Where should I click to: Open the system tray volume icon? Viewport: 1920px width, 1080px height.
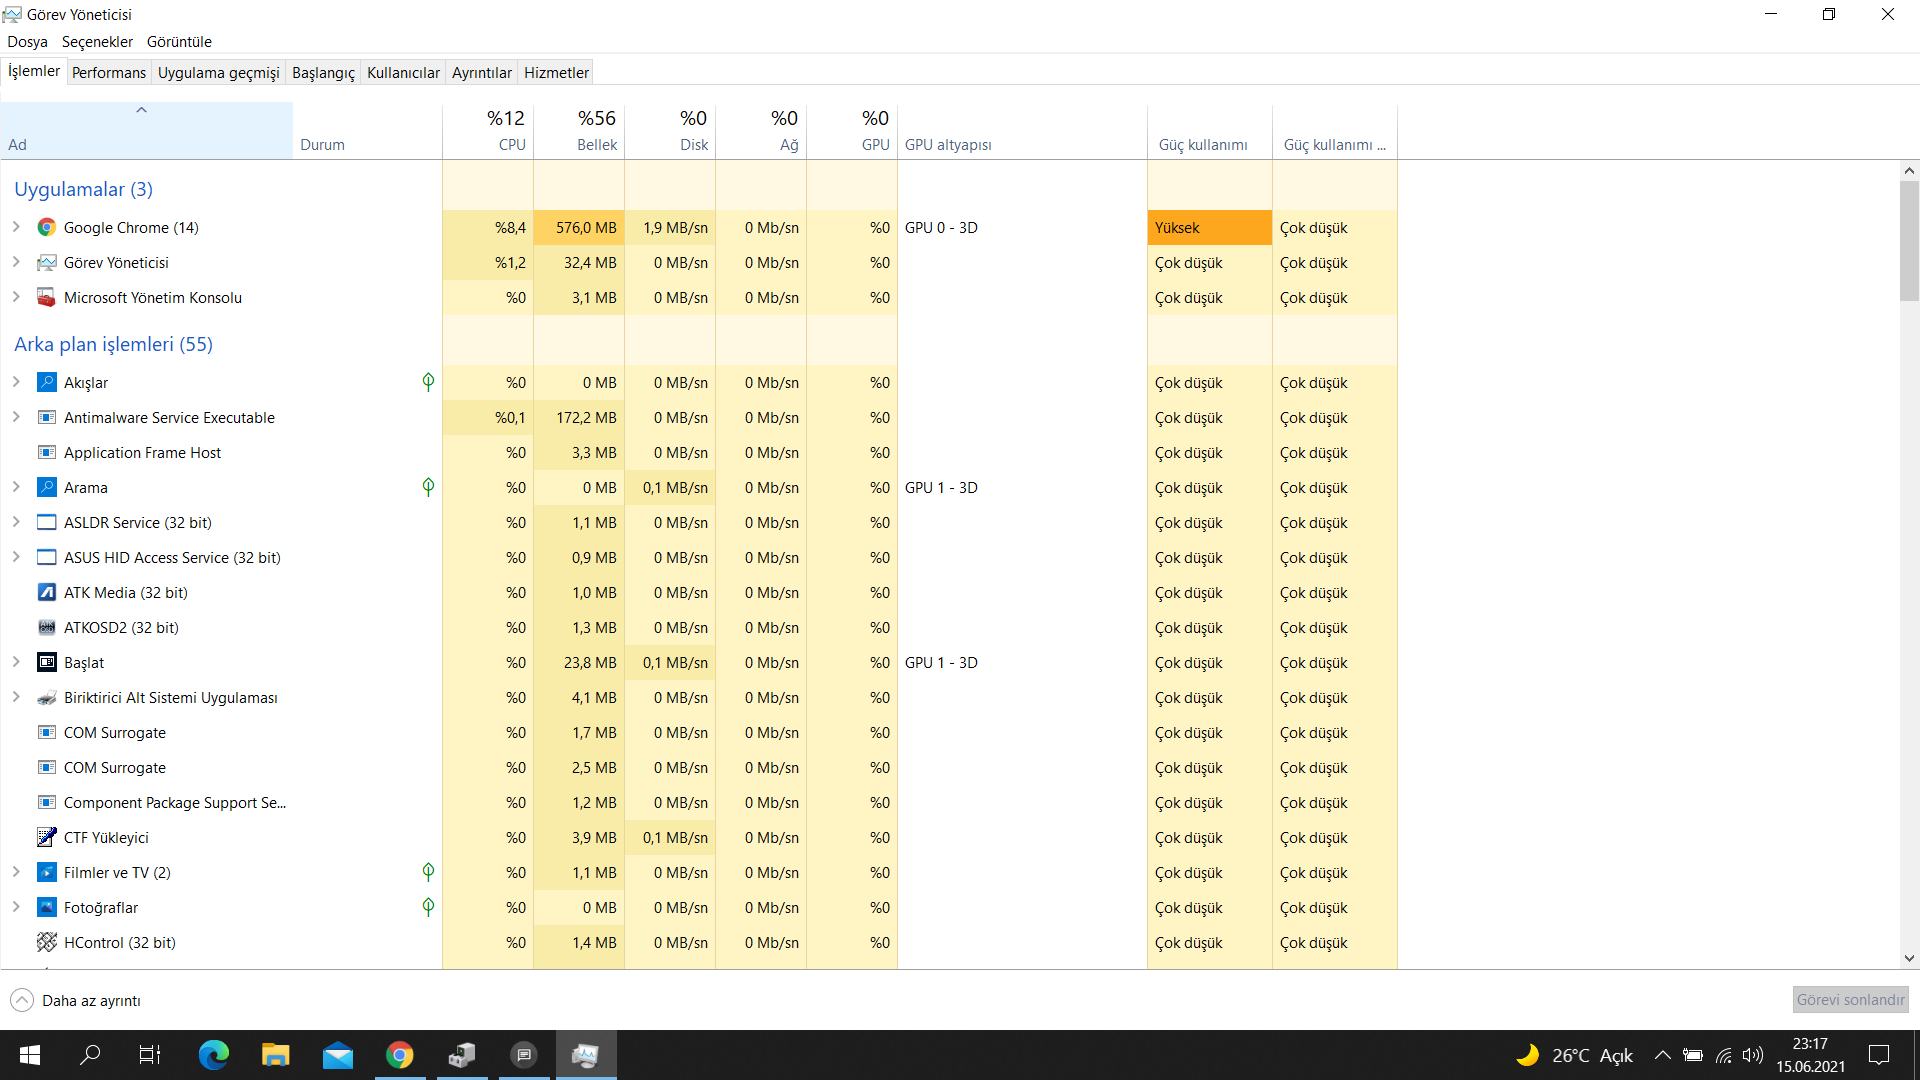coord(1752,1055)
